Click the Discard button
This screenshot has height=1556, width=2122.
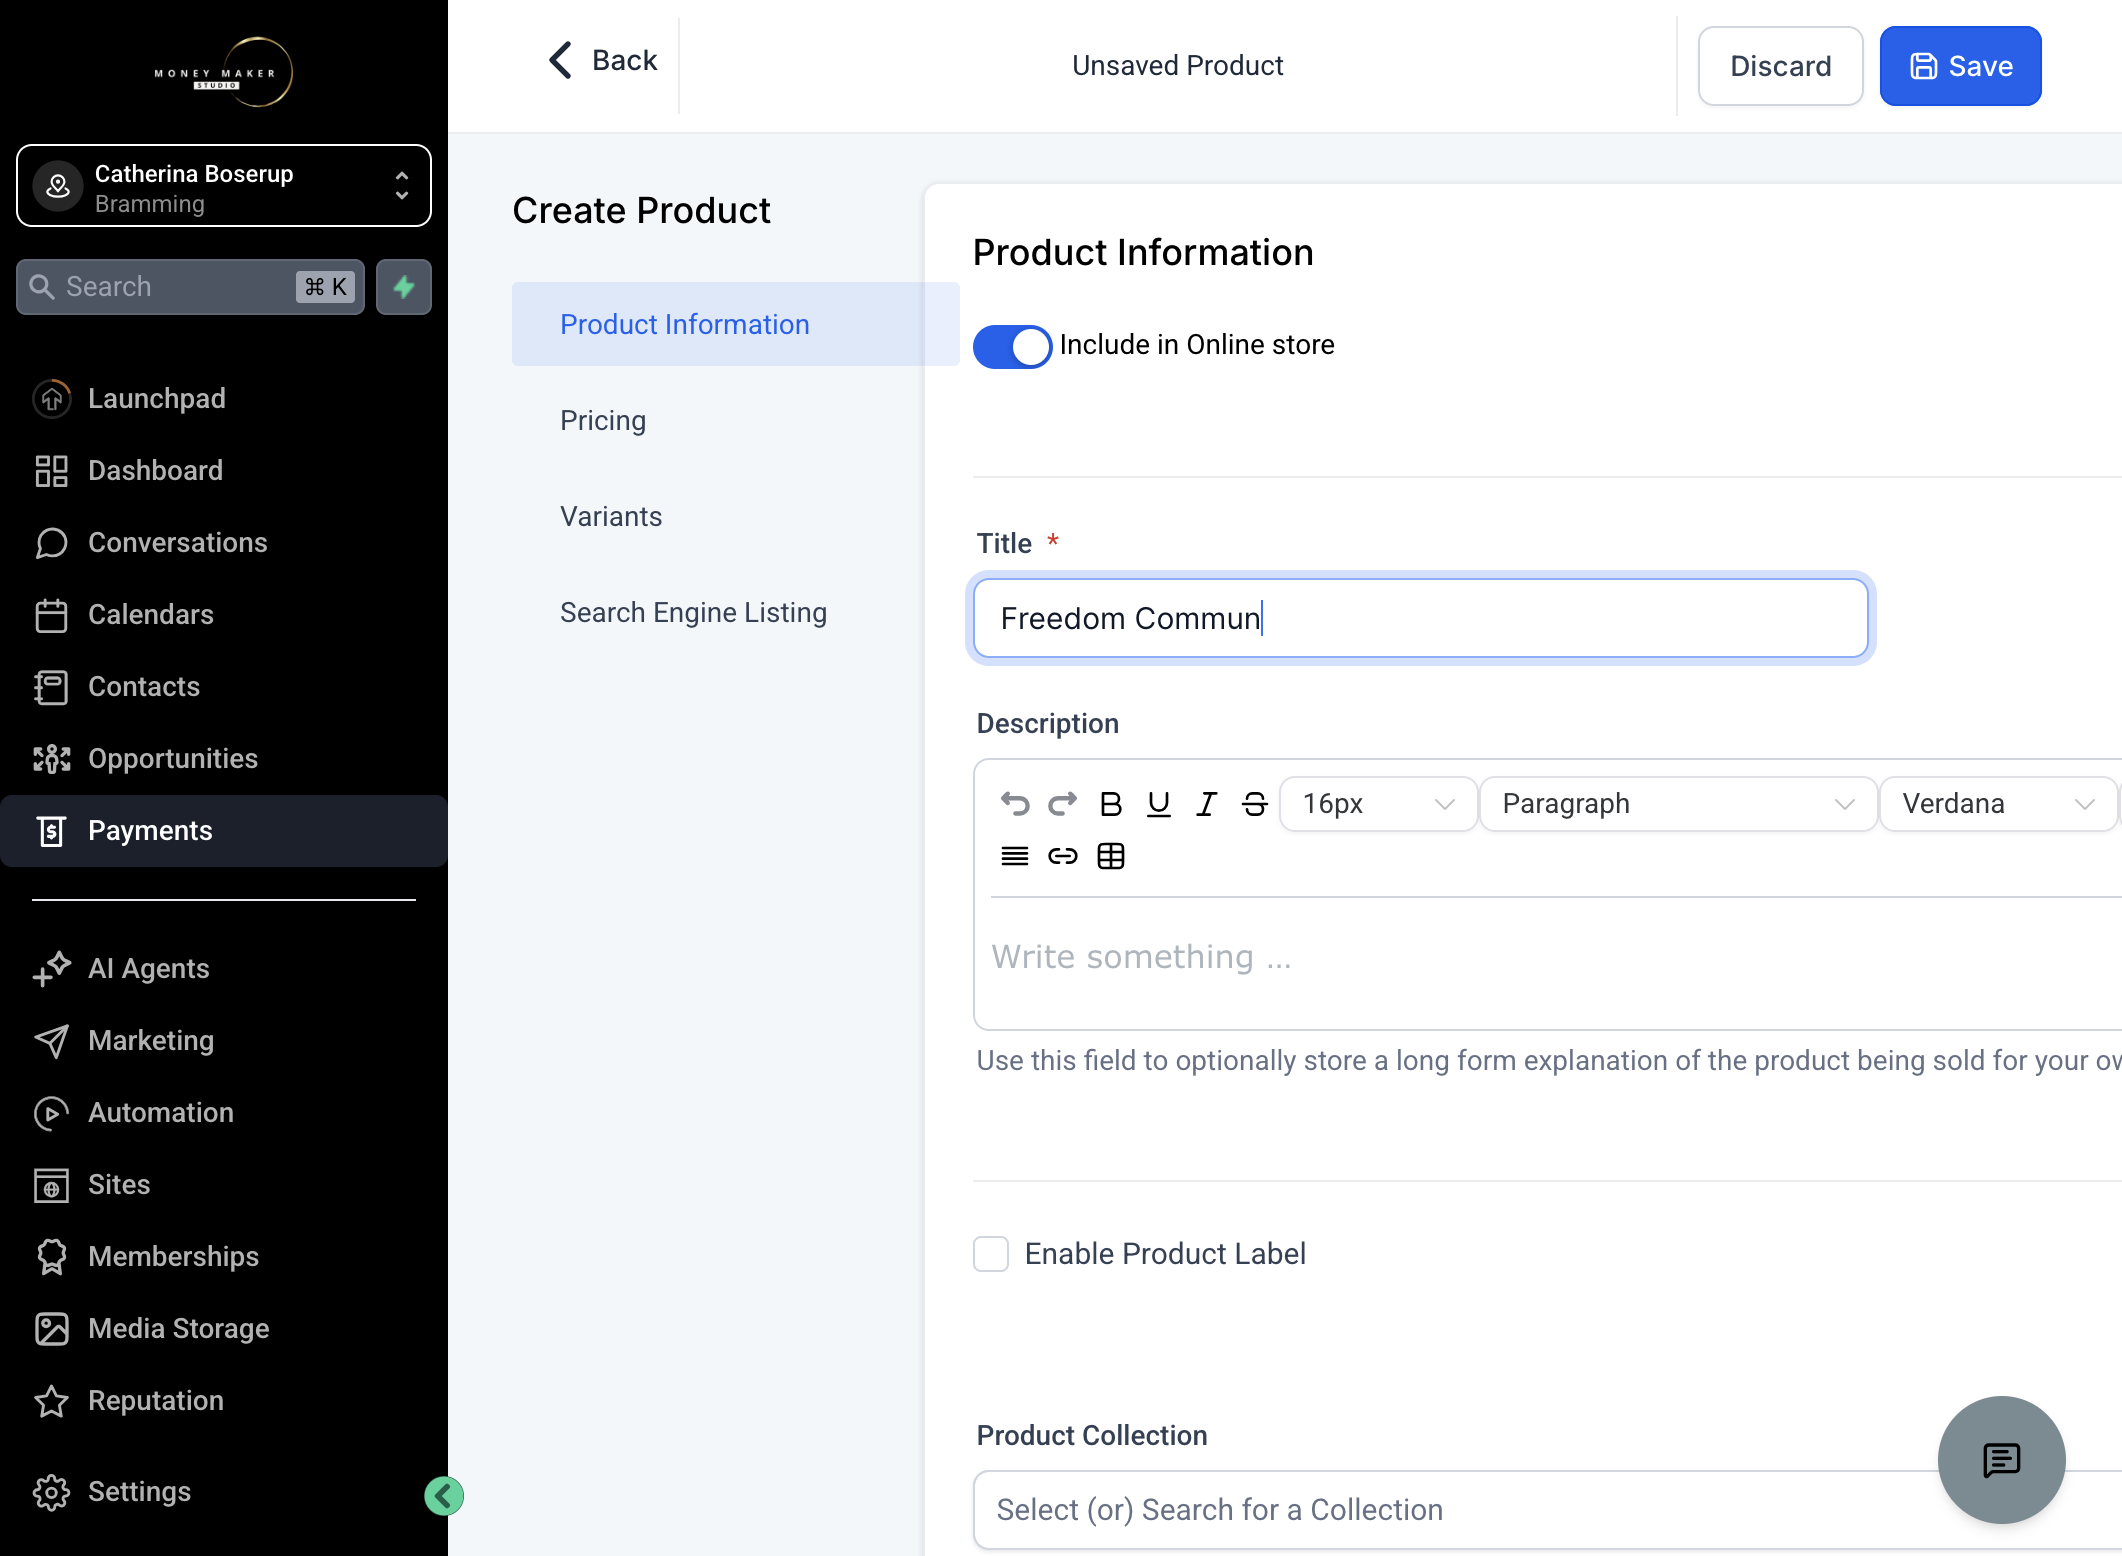pos(1780,66)
